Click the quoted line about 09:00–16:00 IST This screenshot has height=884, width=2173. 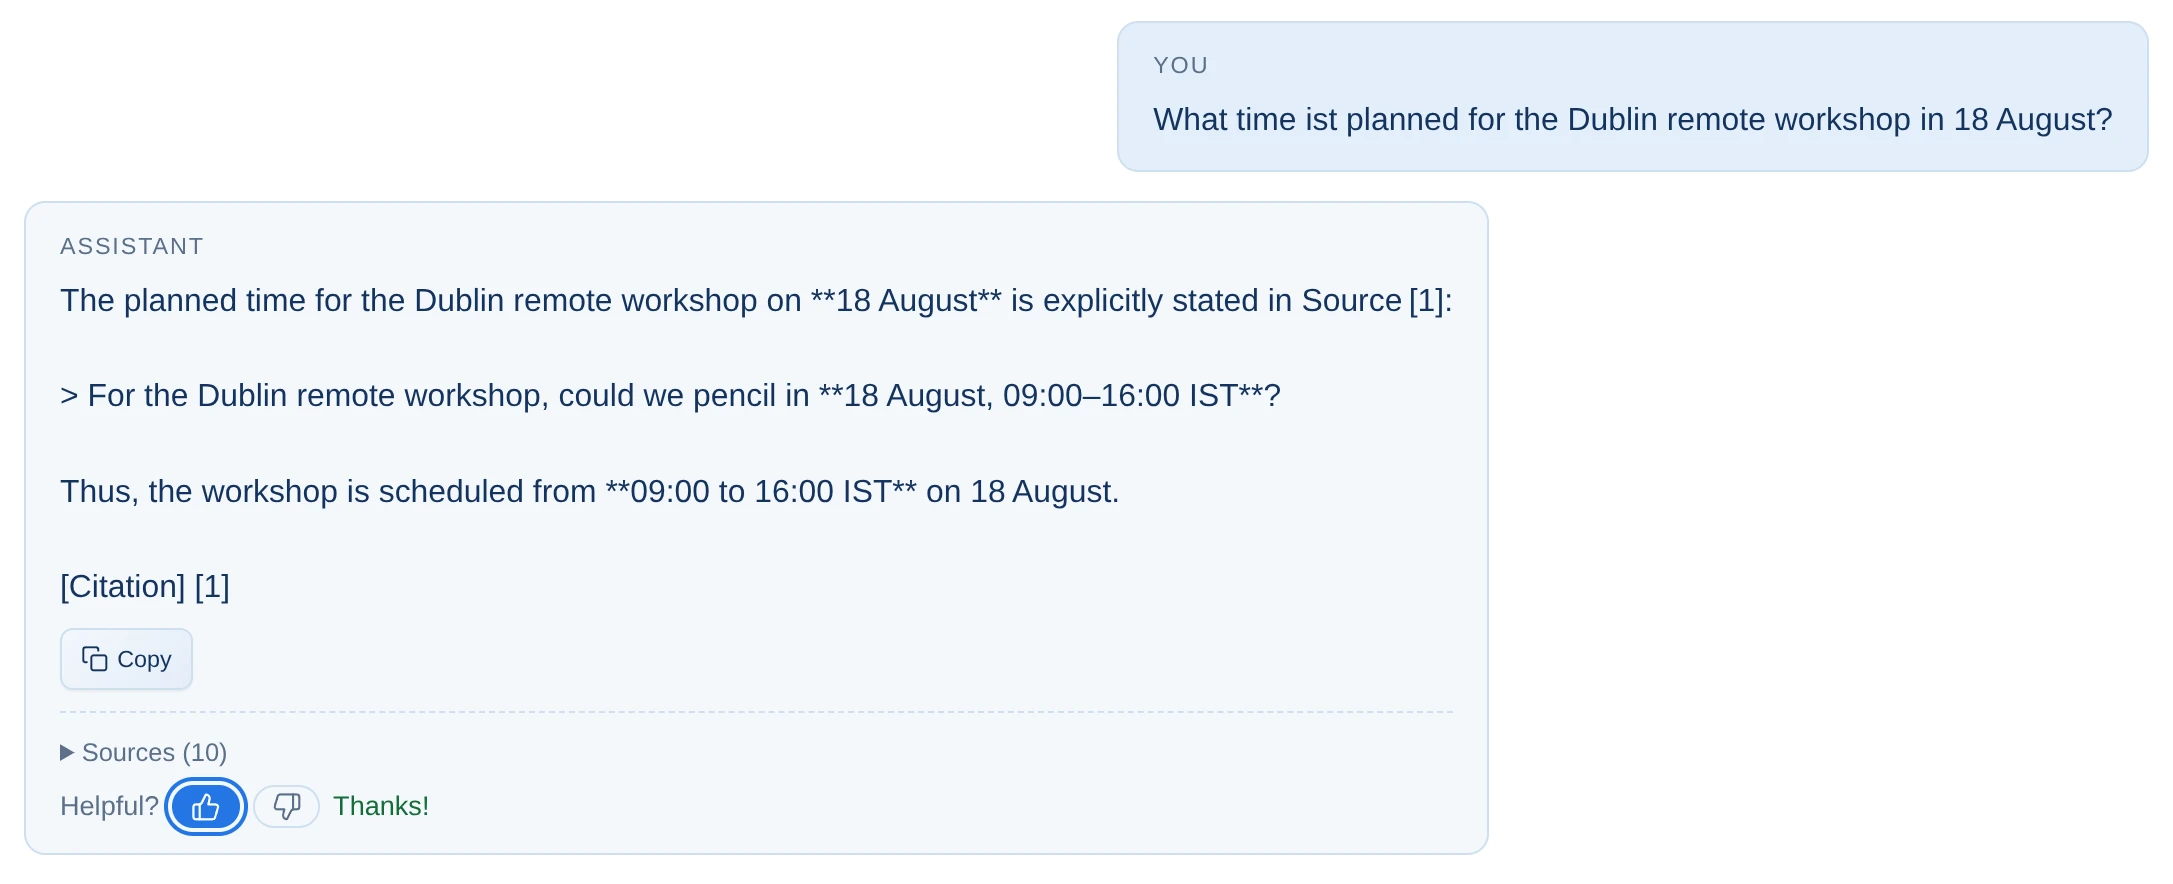pos(670,396)
